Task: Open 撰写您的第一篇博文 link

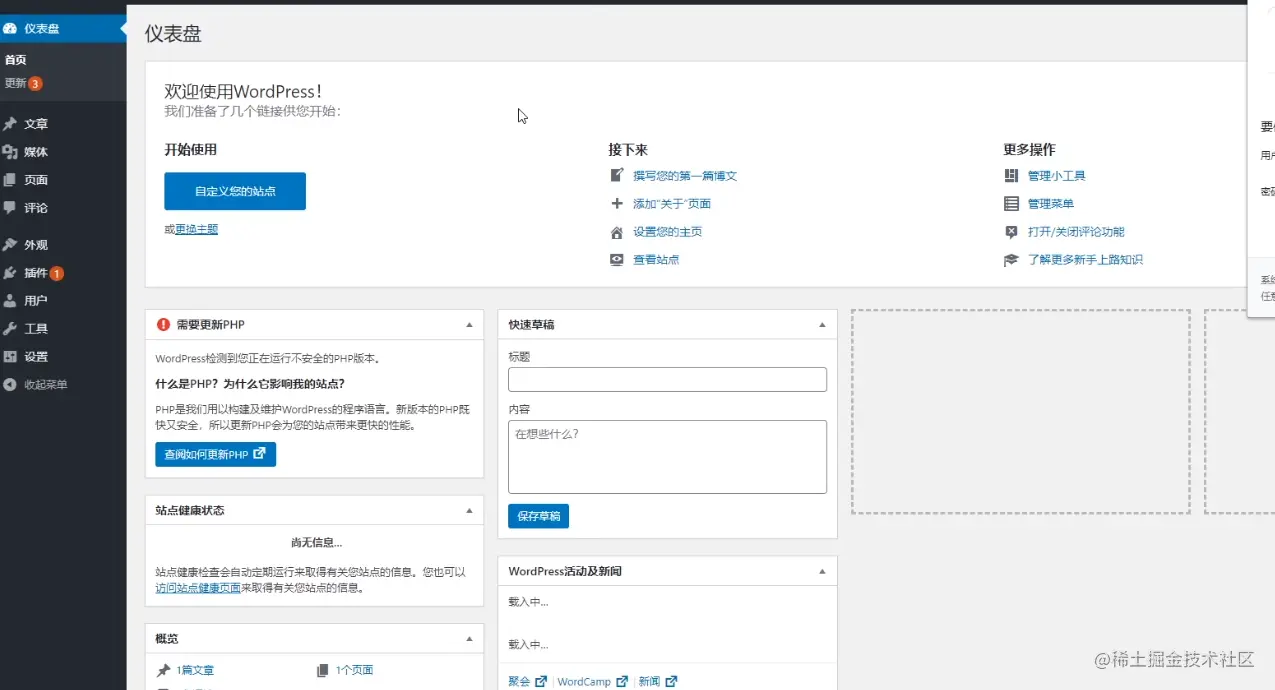Action: tap(685, 176)
